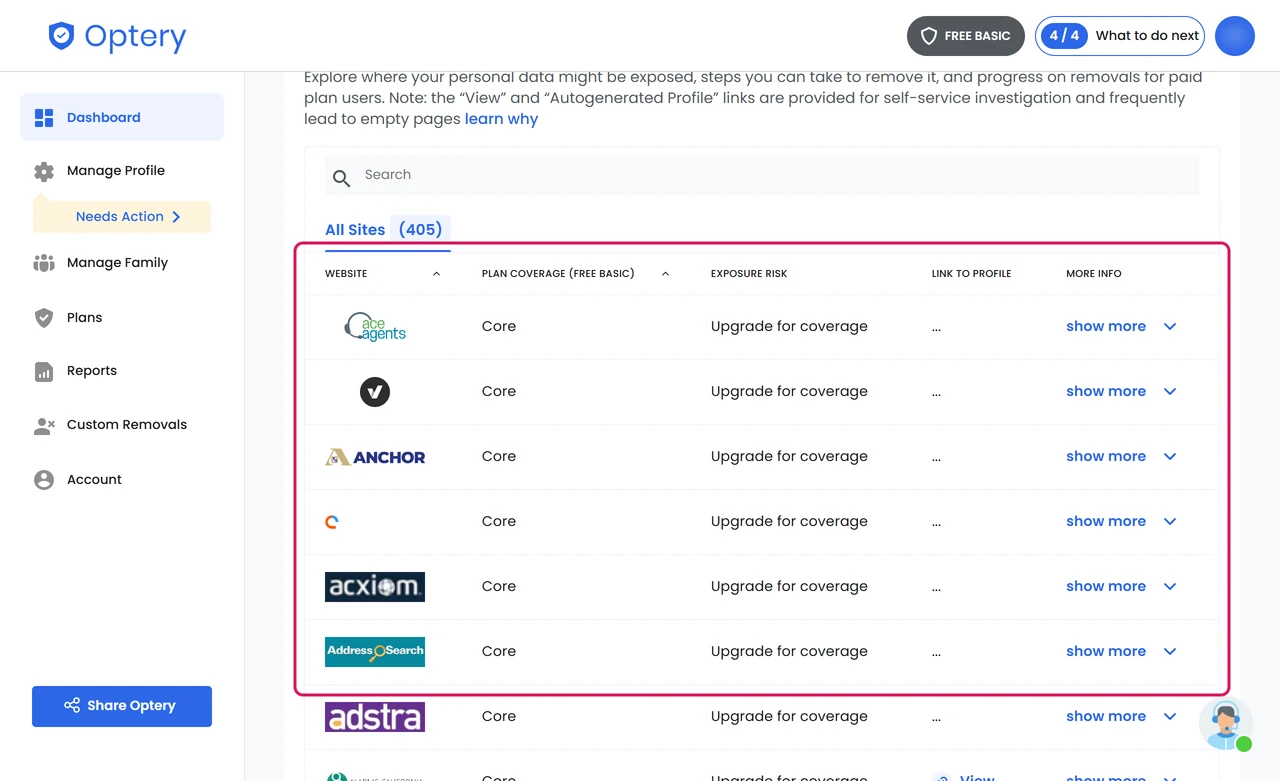
Task: Click the Manage Profile gear icon
Action: tap(44, 171)
